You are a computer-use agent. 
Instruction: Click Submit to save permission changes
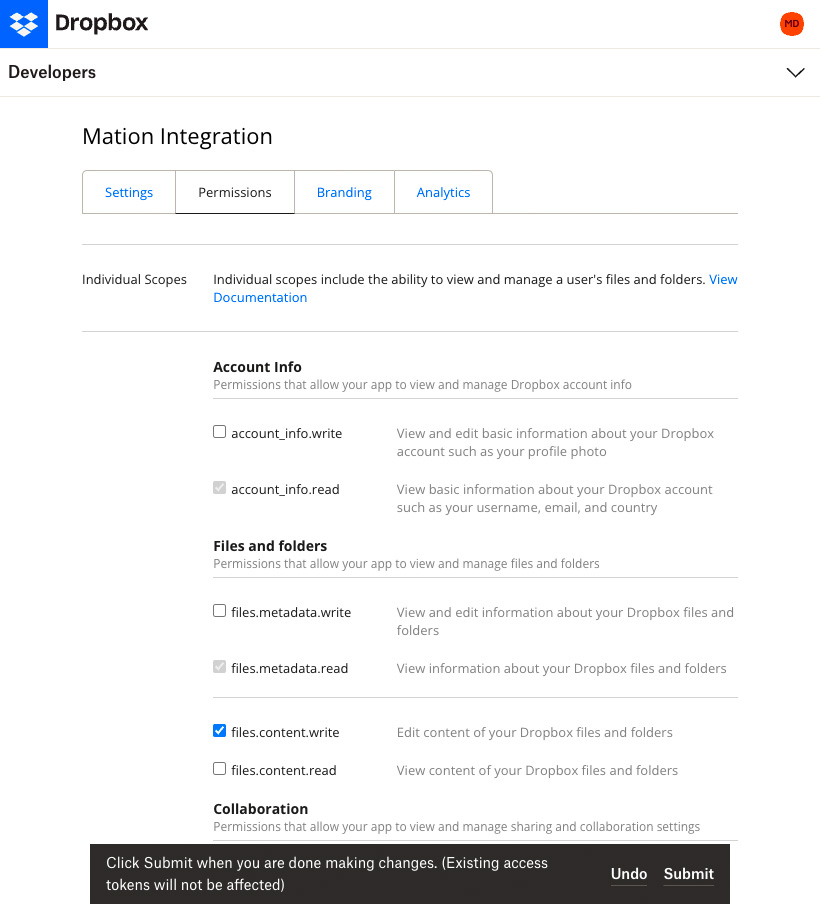coord(689,874)
